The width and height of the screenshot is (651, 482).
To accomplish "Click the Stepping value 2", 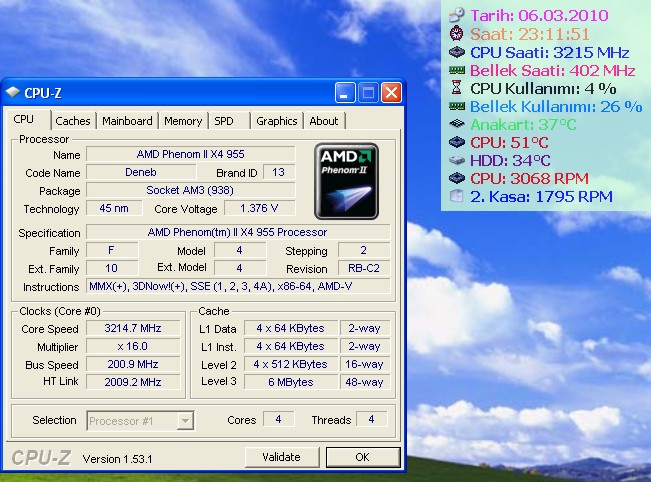I will click(x=364, y=250).
